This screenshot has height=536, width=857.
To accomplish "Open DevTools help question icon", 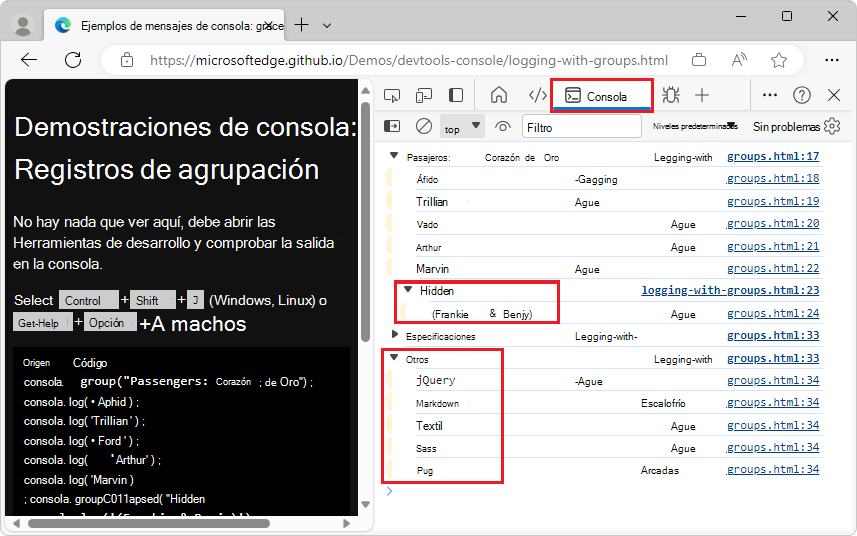I will click(x=802, y=95).
